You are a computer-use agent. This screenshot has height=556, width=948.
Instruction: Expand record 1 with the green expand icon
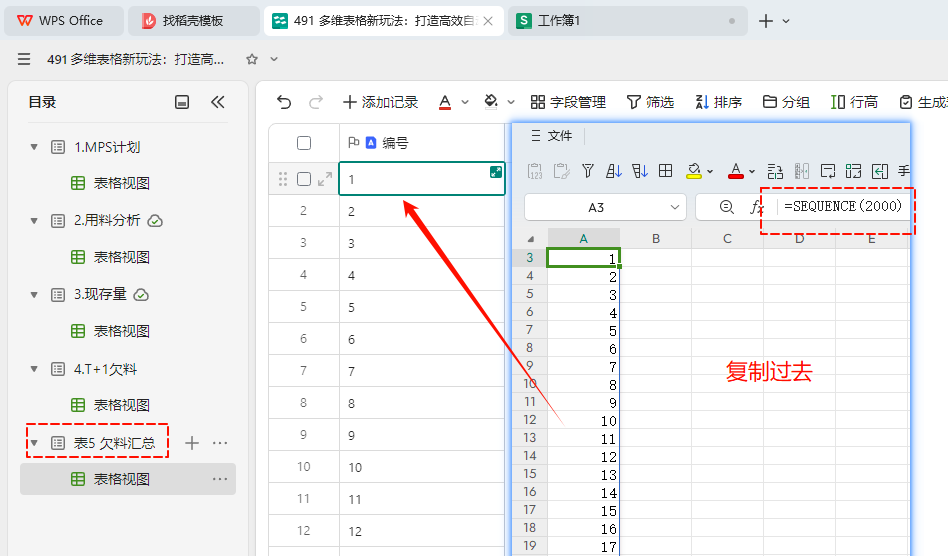496,172
